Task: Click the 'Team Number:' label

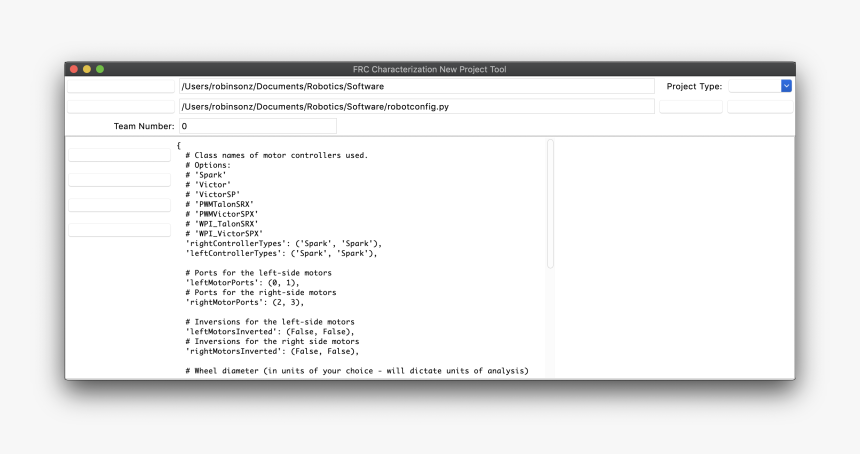Action: coord(144,126)
